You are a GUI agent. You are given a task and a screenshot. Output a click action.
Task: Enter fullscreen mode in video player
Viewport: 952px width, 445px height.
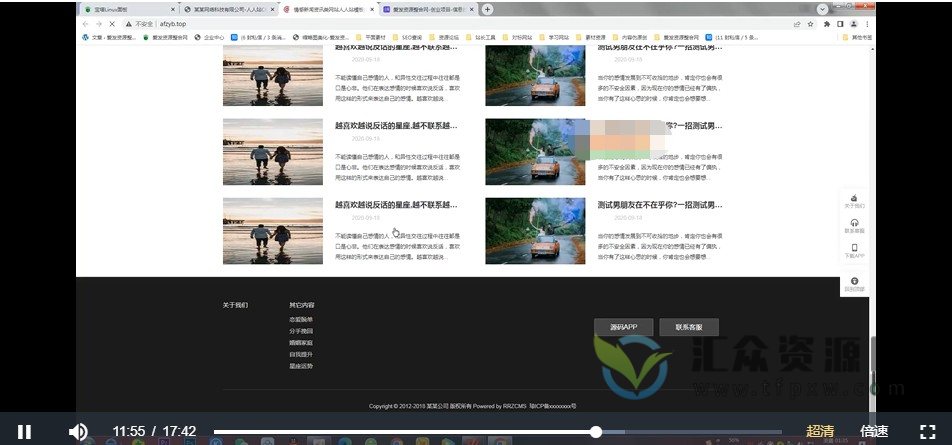click(x=927, y=432)
